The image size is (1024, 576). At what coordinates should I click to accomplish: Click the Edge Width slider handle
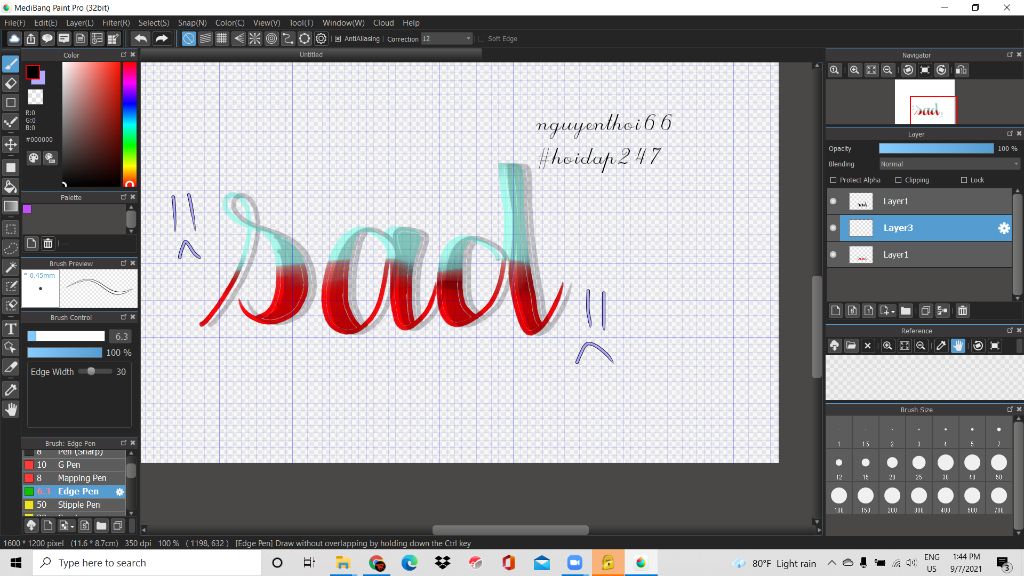pos(91,371)
